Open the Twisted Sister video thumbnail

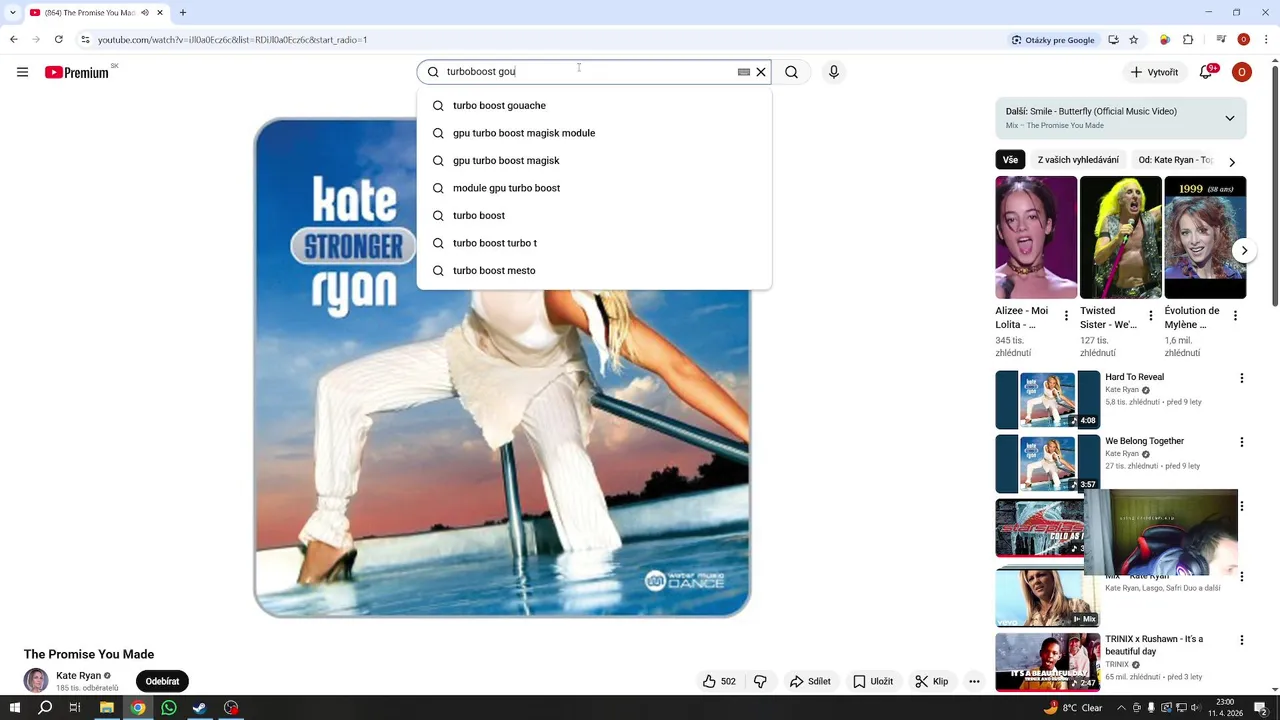[1121, 237]
